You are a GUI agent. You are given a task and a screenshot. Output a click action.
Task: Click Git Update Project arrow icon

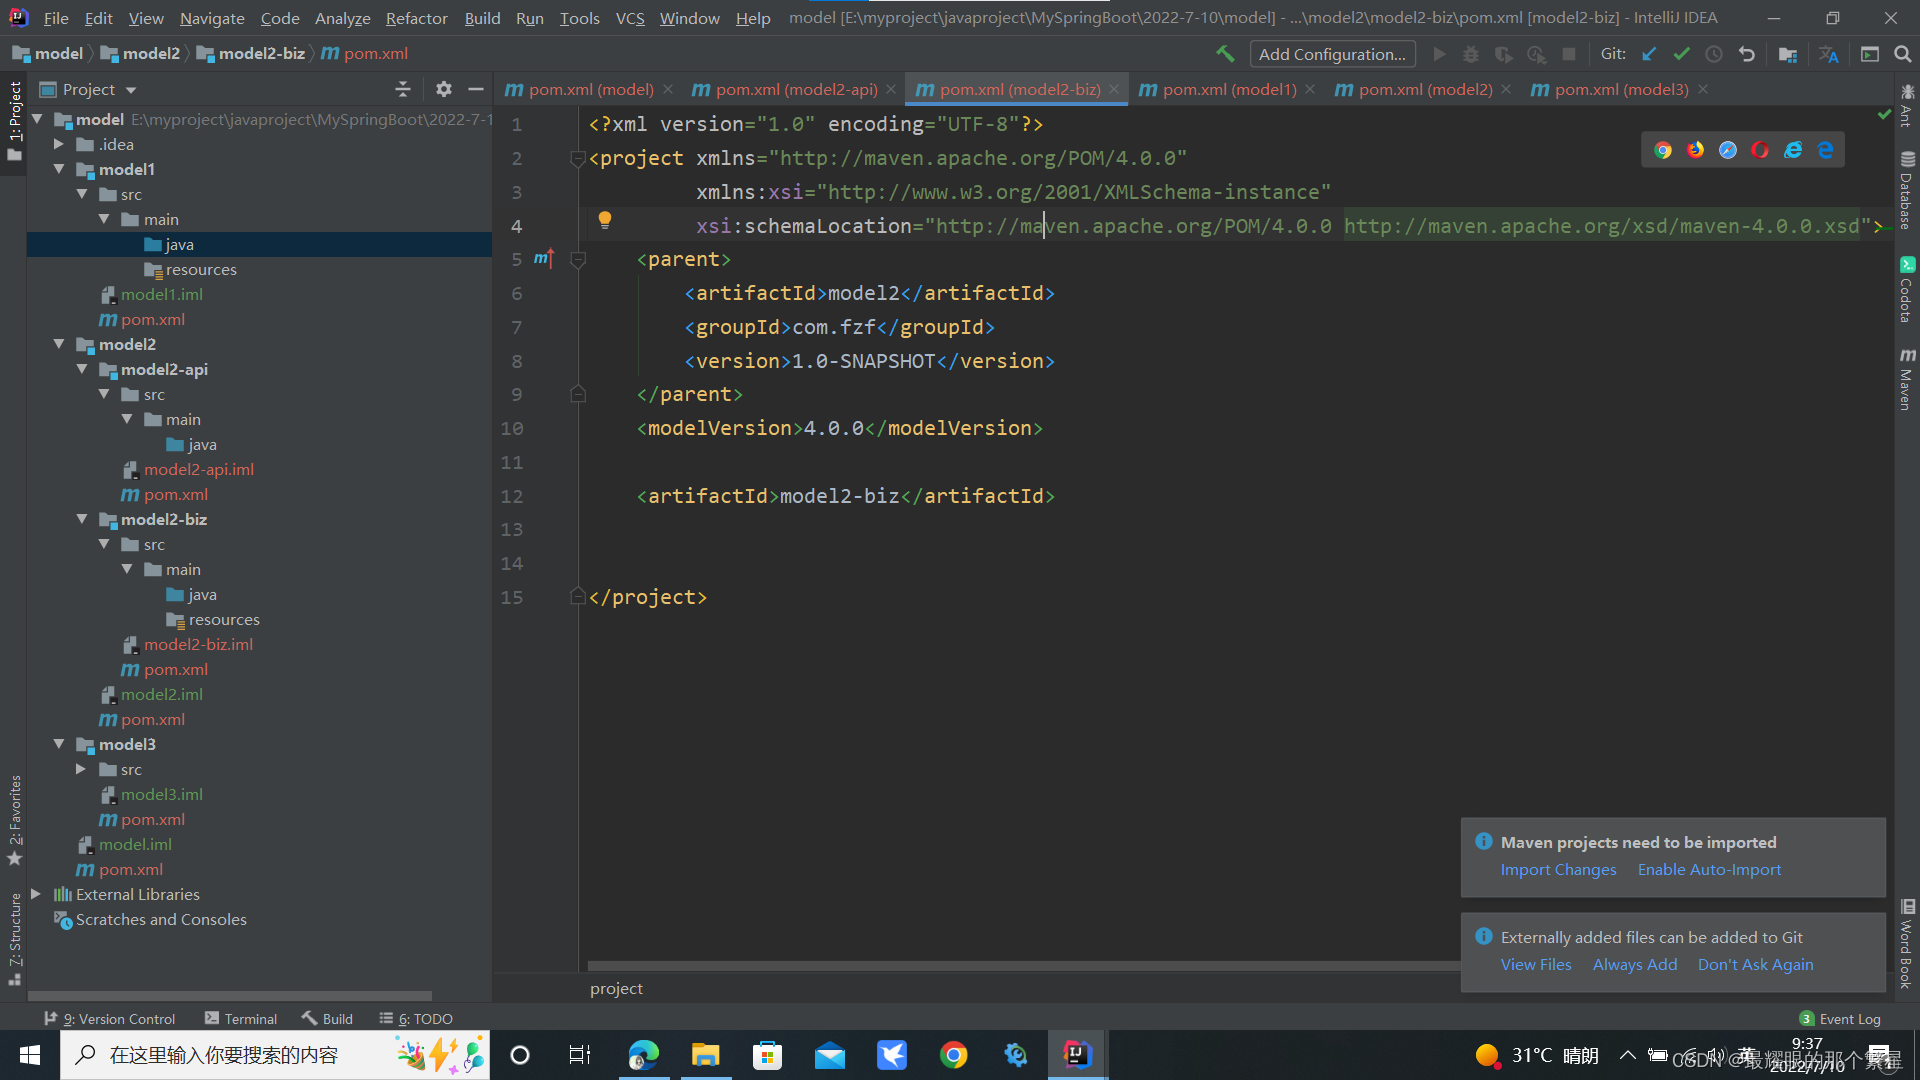(x=1649, y=54)
